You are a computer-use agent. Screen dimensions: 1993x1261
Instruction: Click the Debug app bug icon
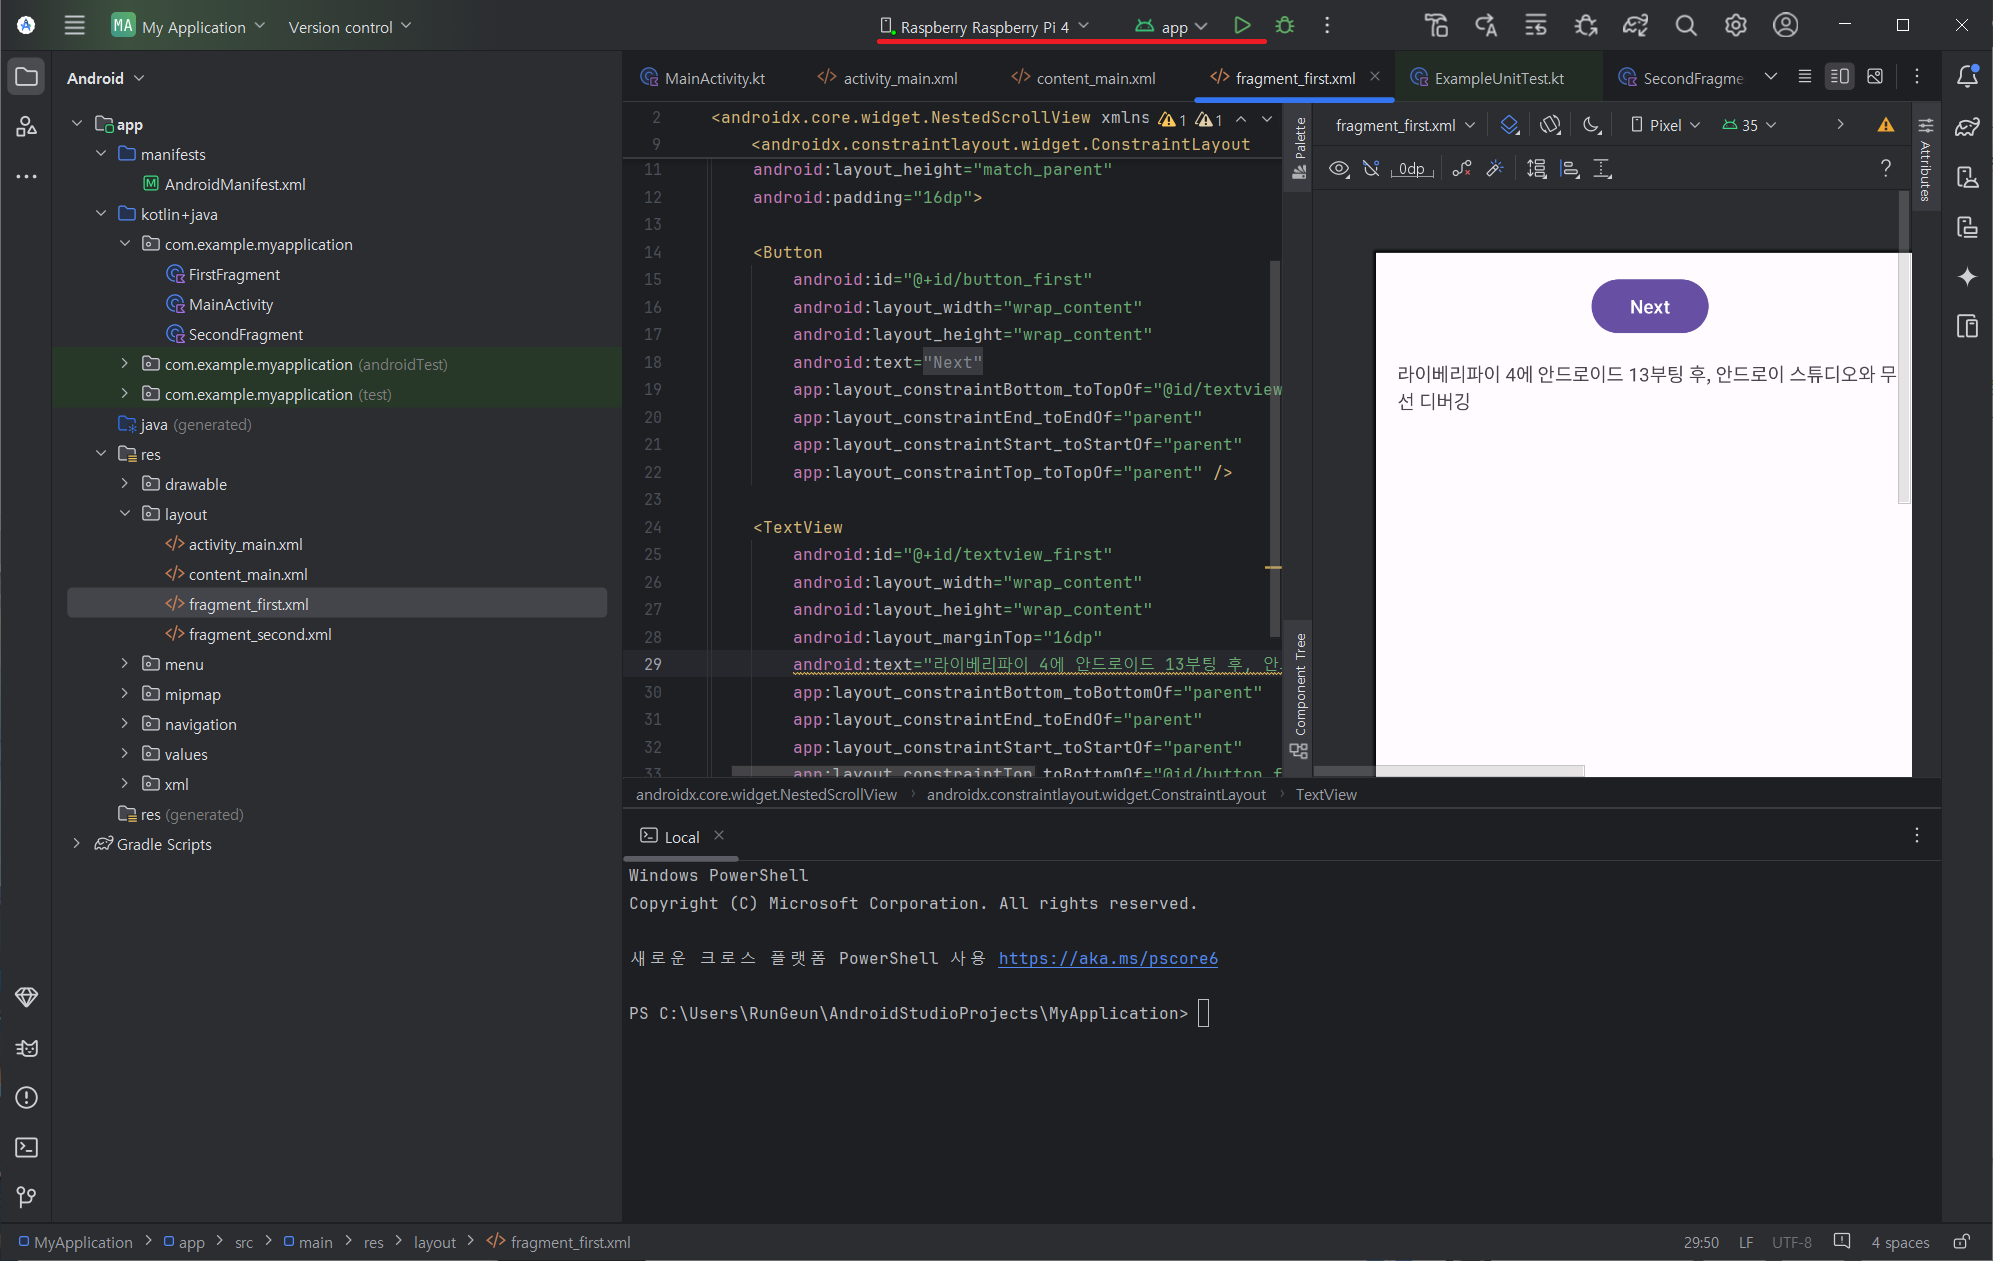pos(1285,26)
